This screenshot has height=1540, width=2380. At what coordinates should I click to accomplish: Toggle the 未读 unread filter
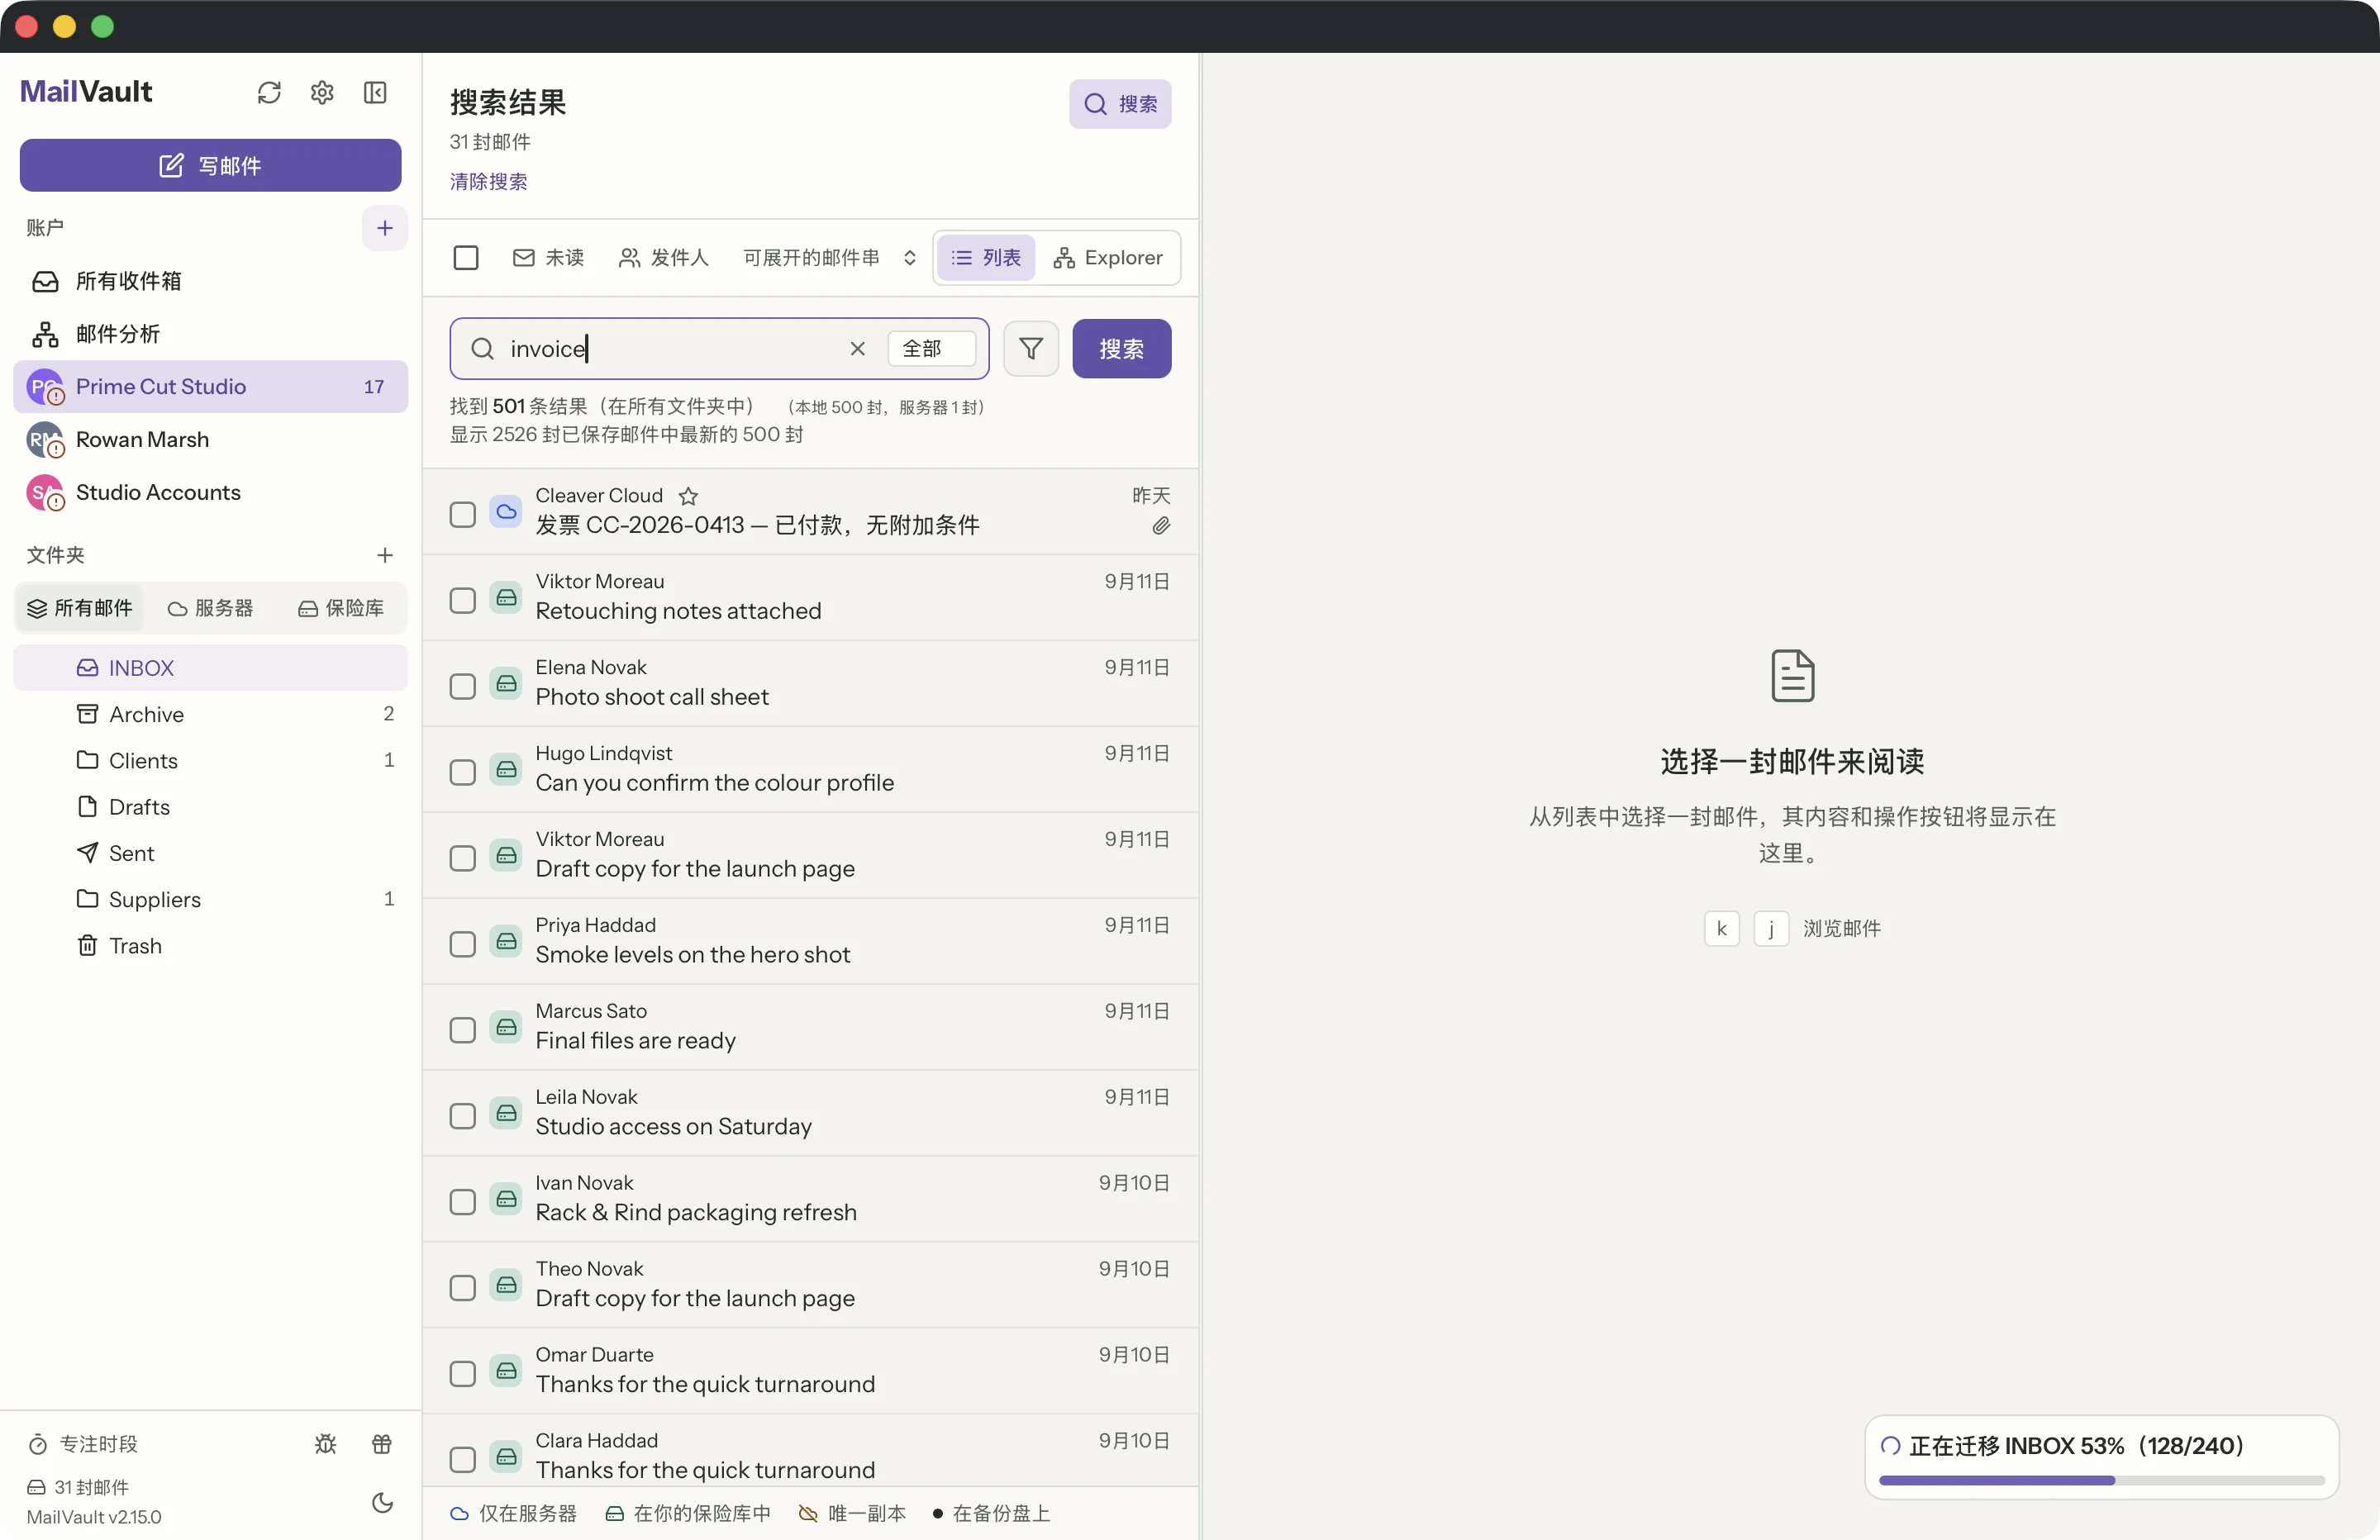[548, 258]
